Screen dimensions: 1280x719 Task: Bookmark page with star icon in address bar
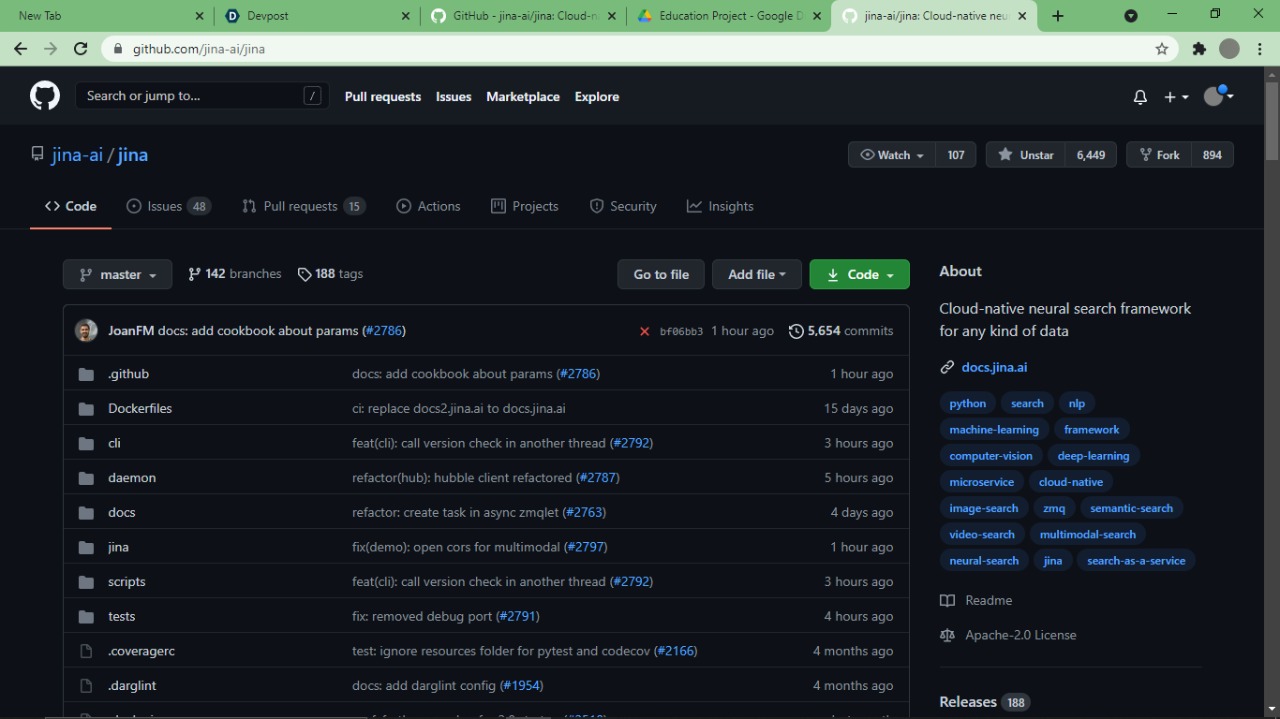1162,48
